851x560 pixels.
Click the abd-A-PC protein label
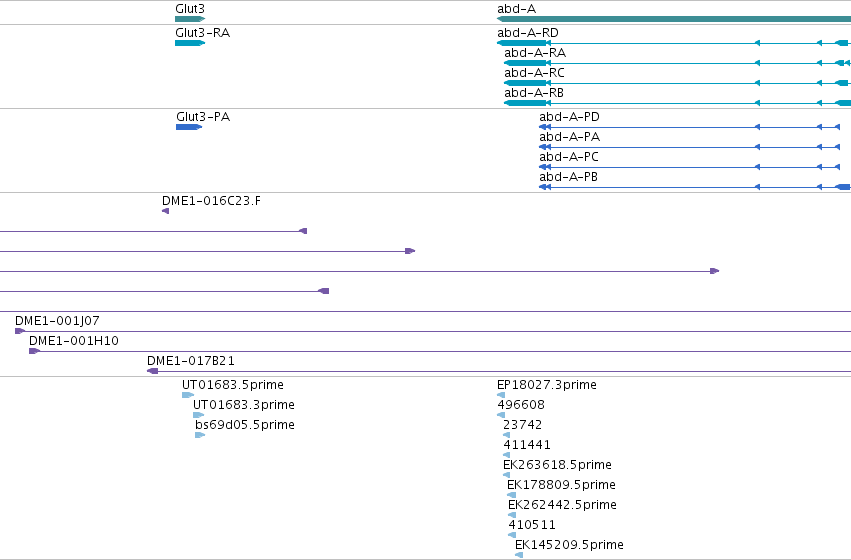(569, 157)
